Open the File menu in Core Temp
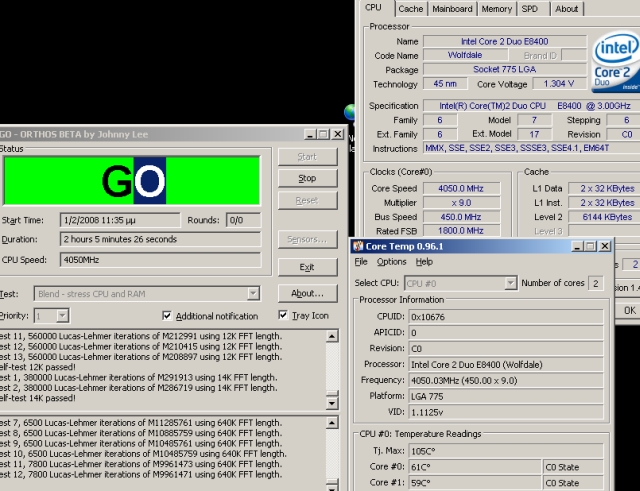The image size is (640, 491). (361, 262)
